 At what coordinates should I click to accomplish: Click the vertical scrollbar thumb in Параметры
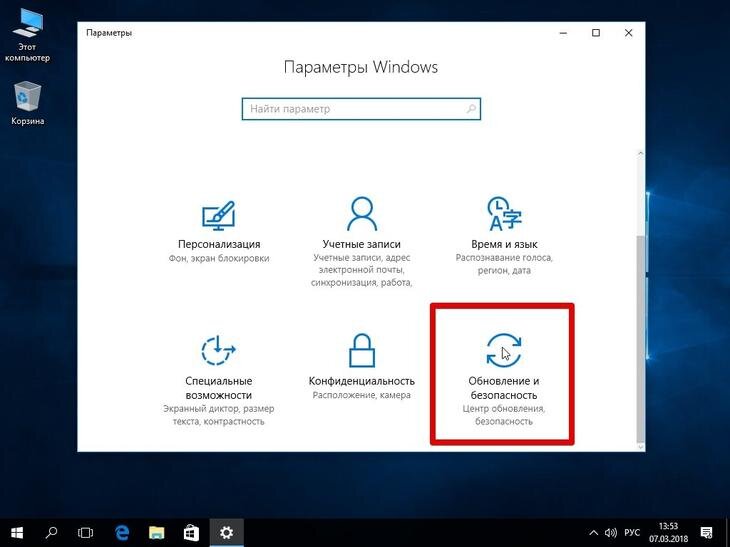(x=641, y=338)
